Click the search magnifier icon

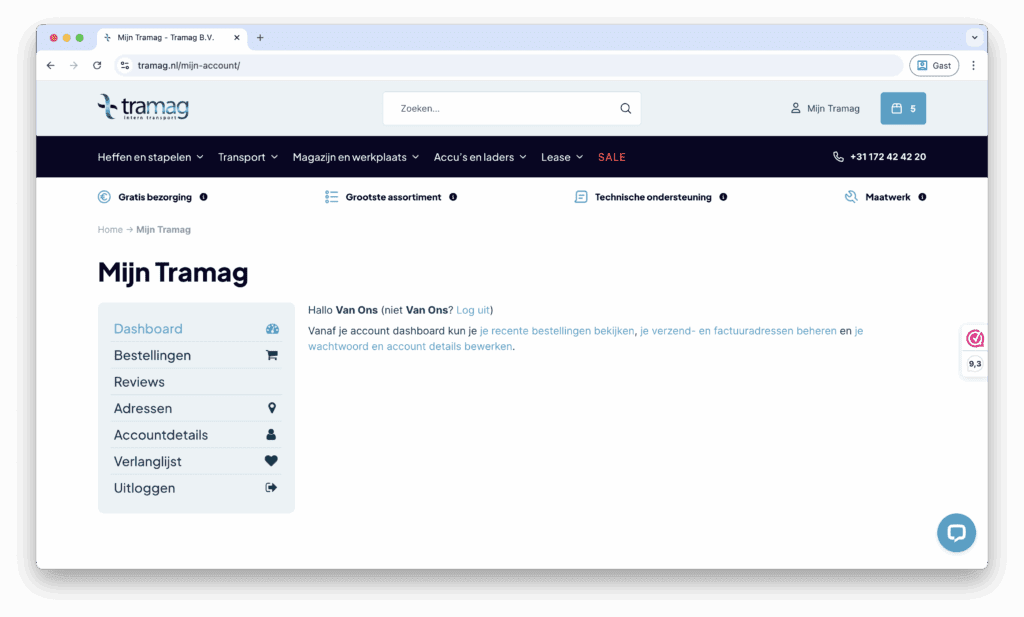pyautogui.click(x=625, y=108)
